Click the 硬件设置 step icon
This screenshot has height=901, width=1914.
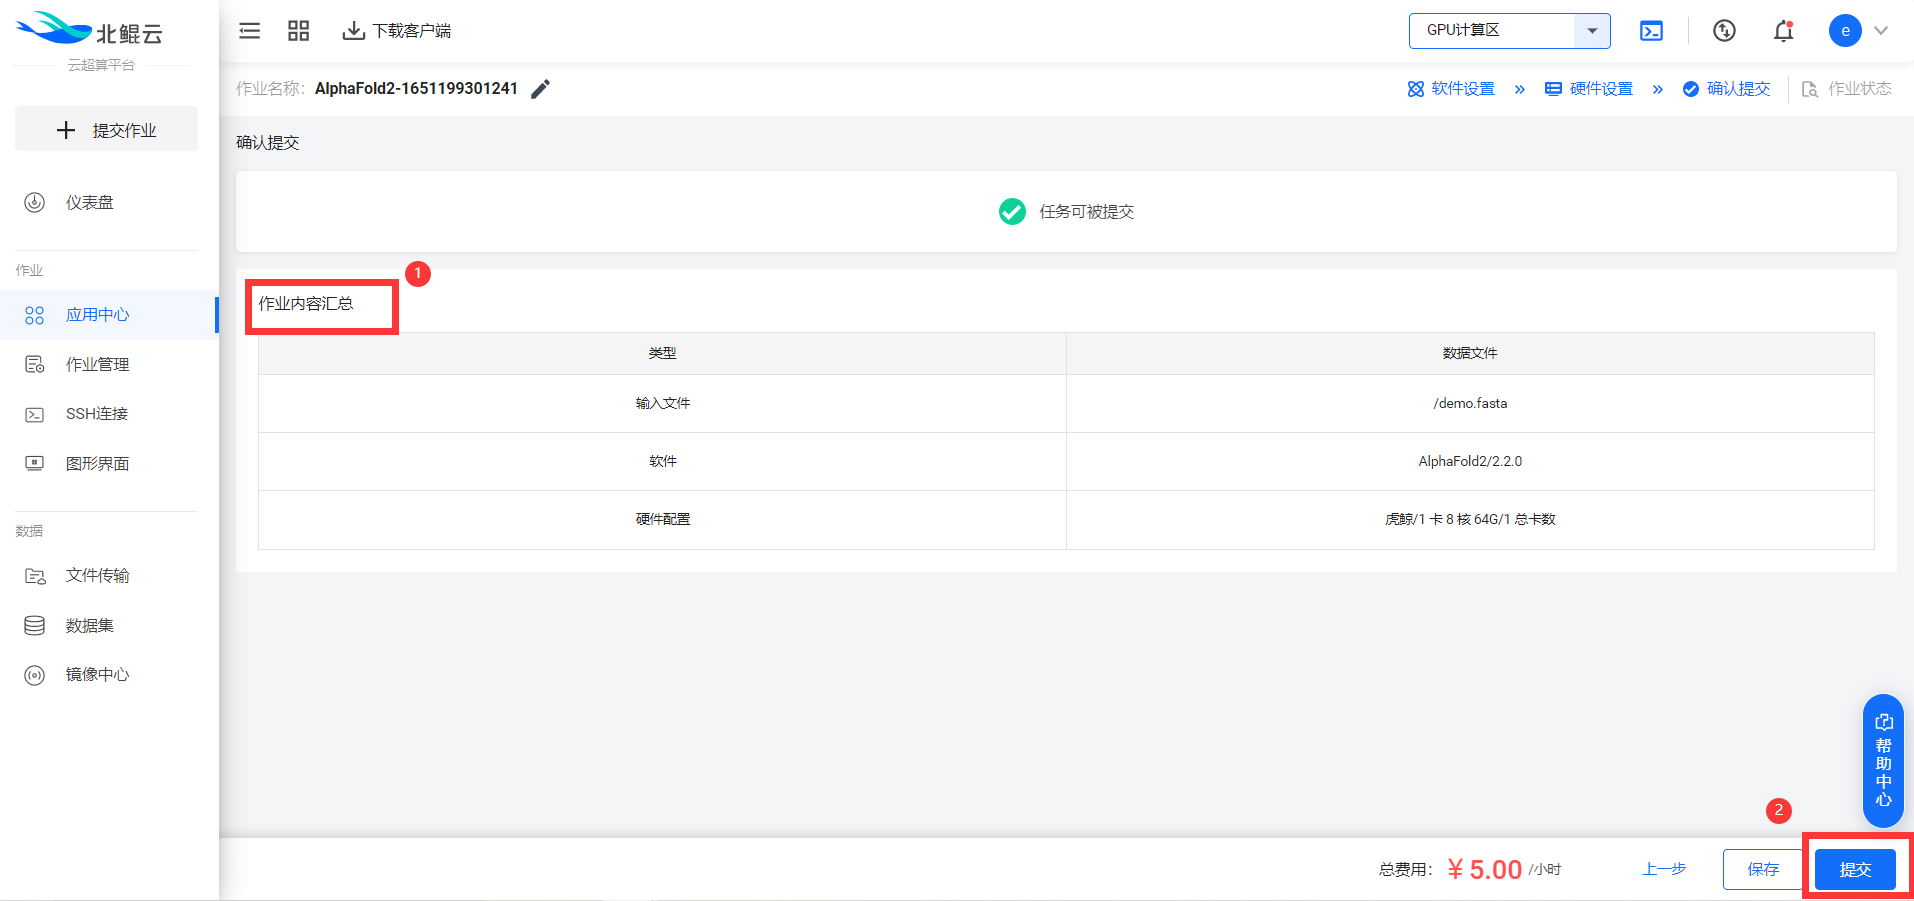click(x=1553, y=89)
